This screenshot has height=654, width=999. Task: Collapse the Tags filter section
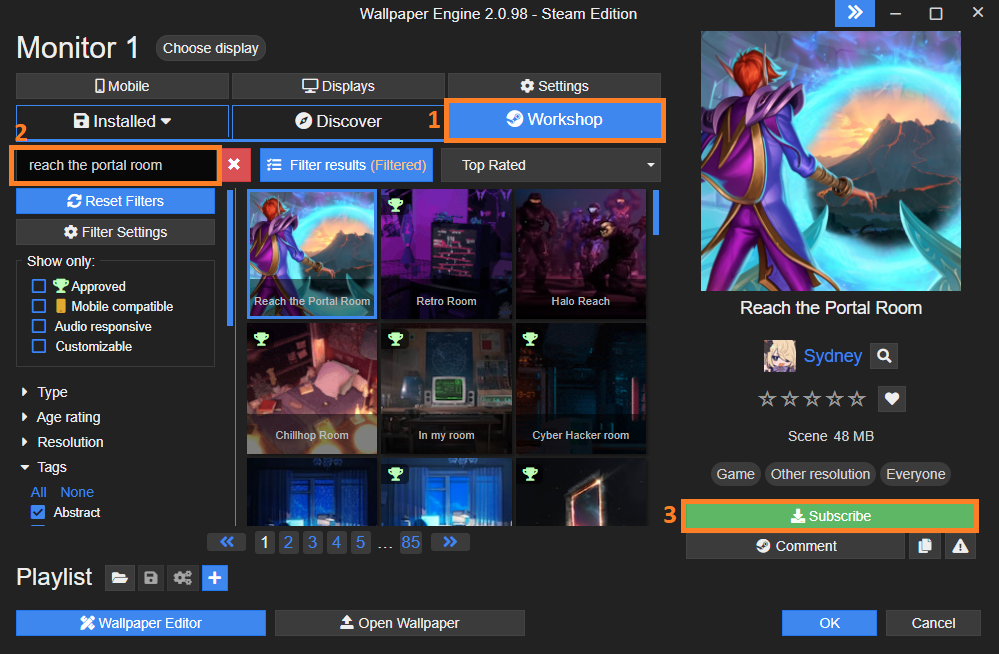pyautogui.click(x=43, y=467)
